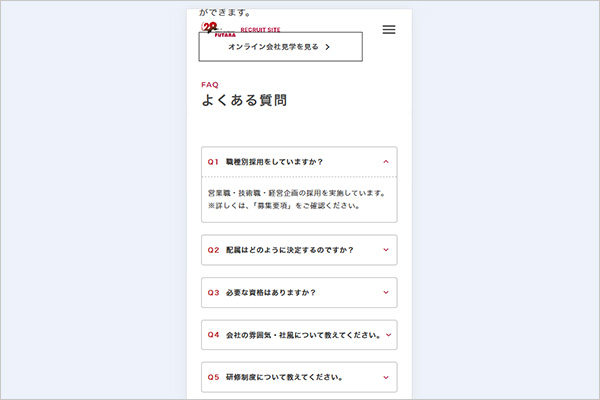The image size is (600, 400).
Task: Click the down chevron on Q5
Action: (x=386, y=378)
